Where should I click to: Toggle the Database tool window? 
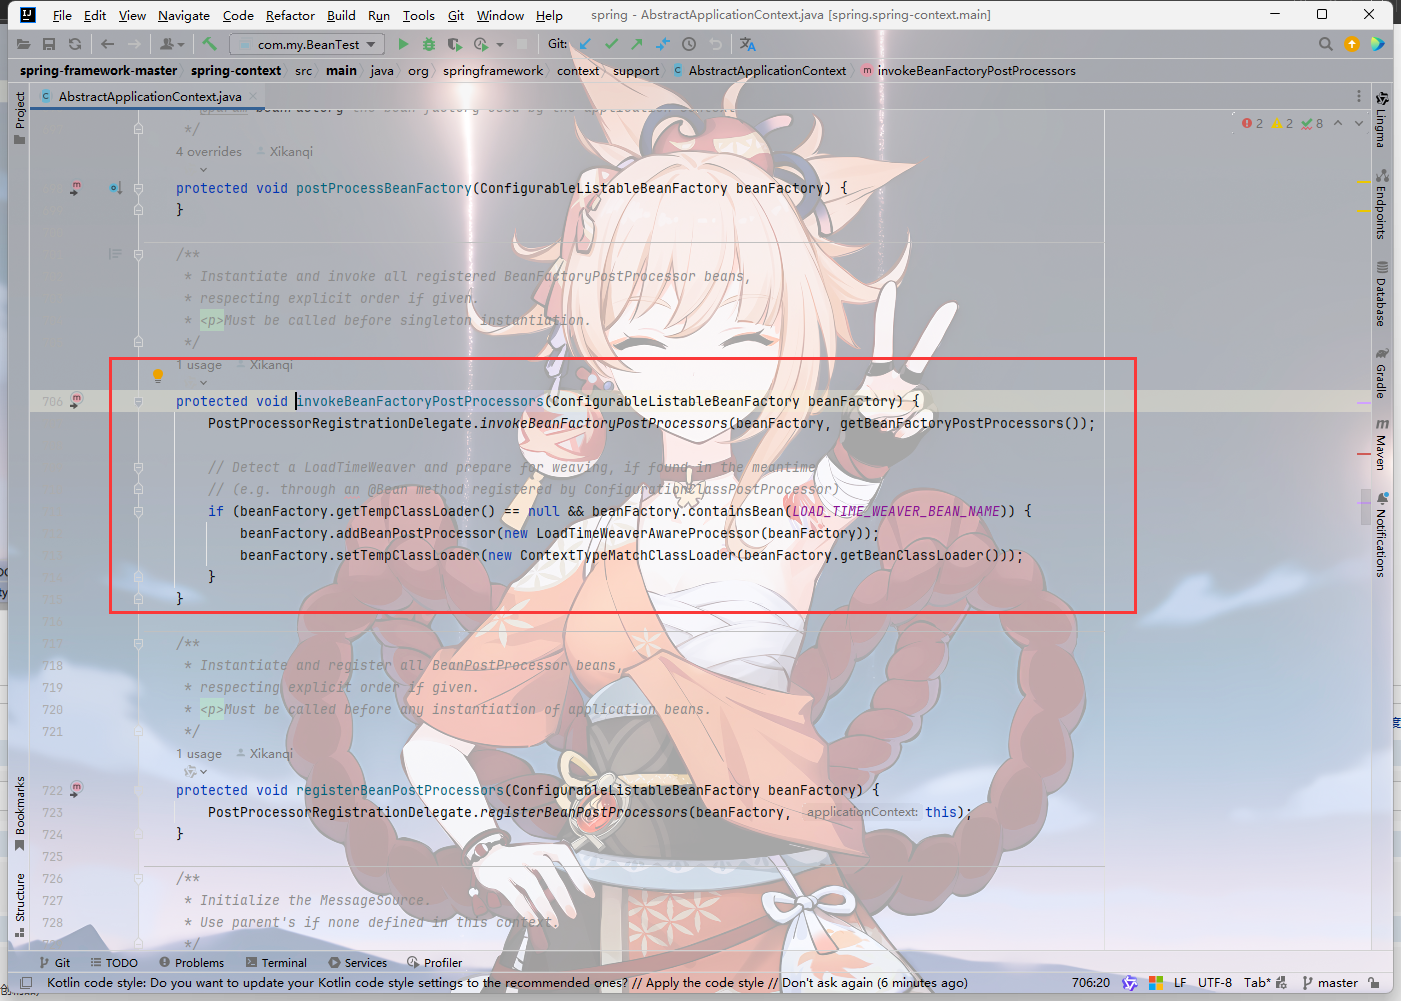click(1381, 294)
